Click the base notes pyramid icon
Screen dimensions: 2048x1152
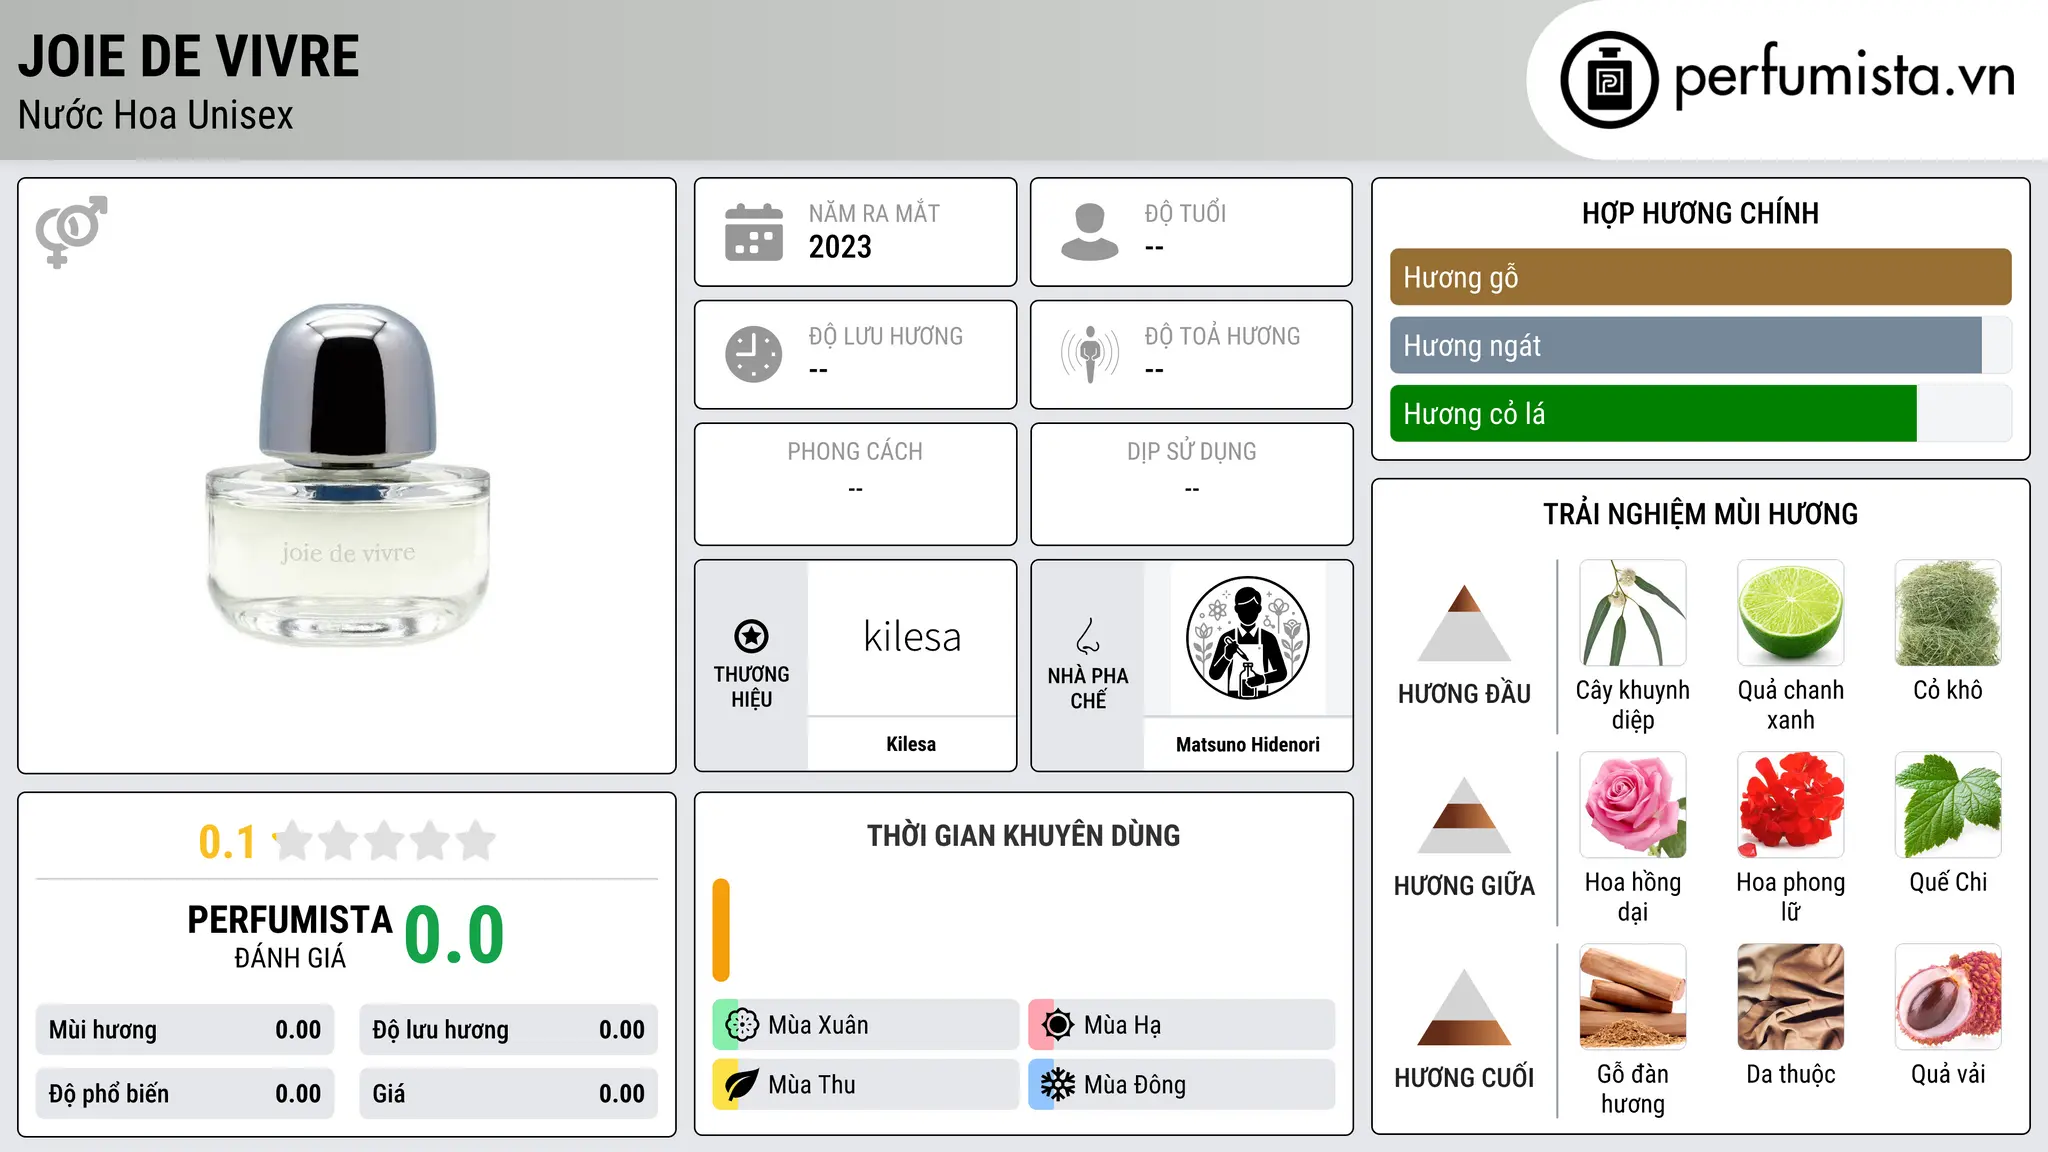[x=1464, y=1007]
